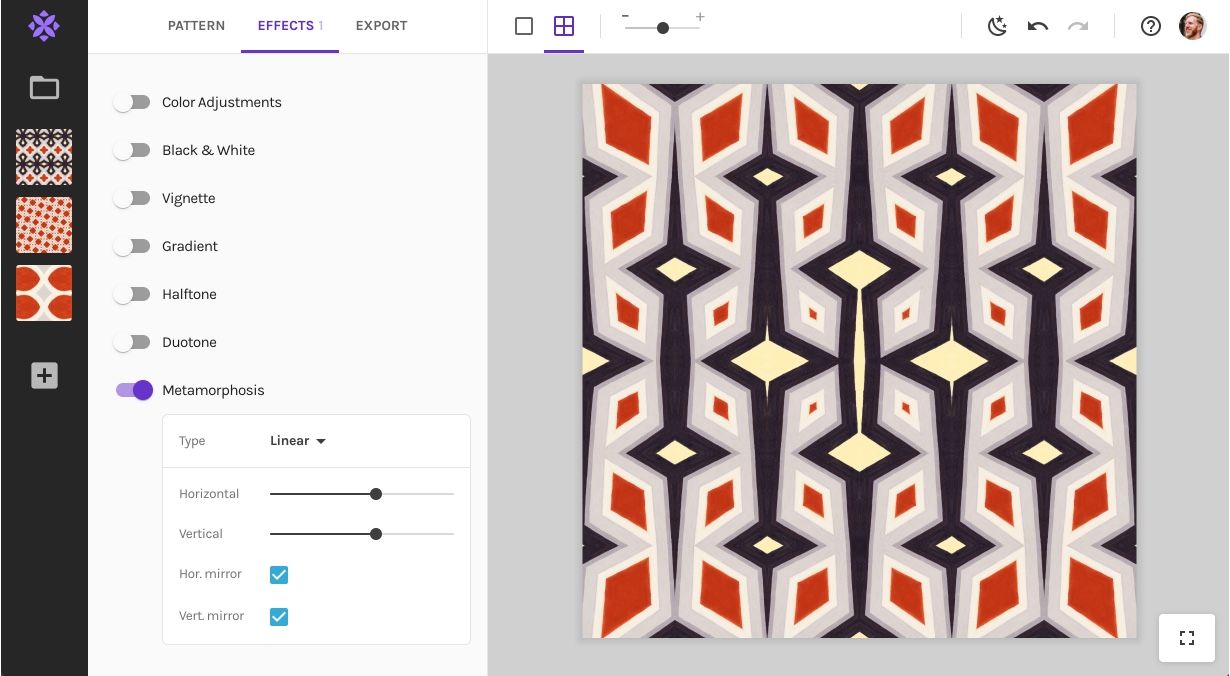The height and width of the screenshot is (676, 1230).
Task: Open the folder icon in sidebar
Action: [44, 88]
